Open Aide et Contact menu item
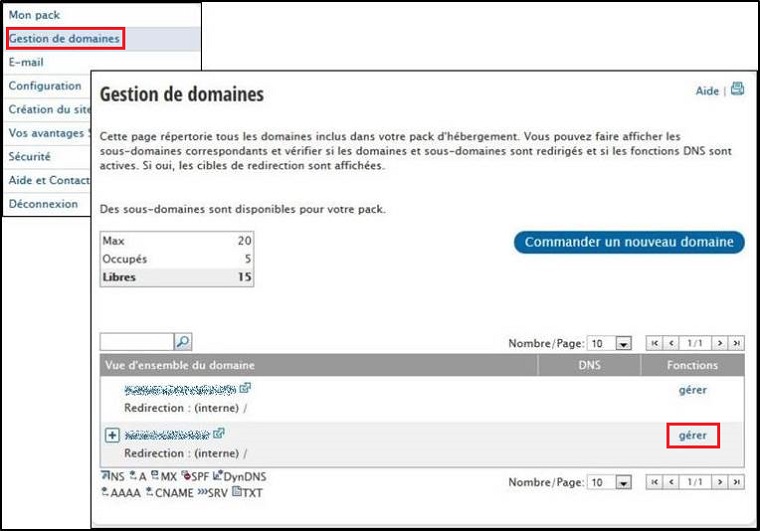760x531 pixels. 49,180
